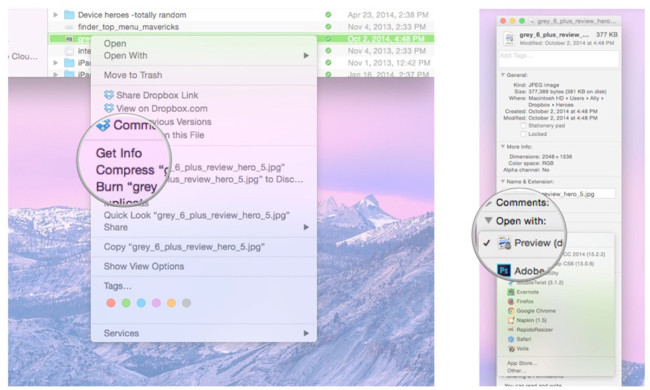Pick the purple tag color dot

coord(156,303)
